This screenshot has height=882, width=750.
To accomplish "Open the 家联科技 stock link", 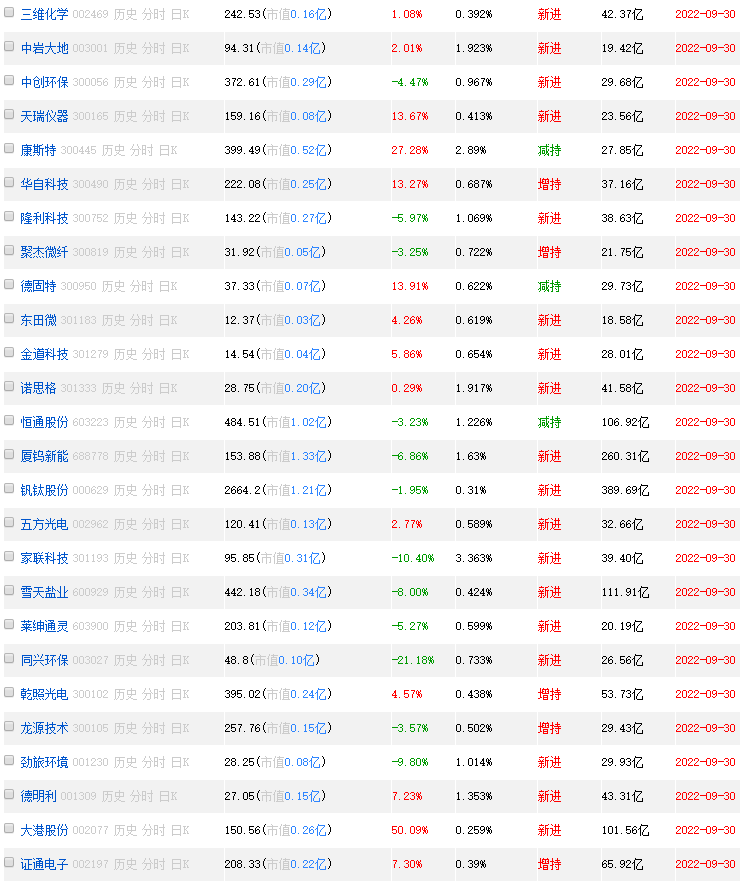I will click(x=44, y=559).
